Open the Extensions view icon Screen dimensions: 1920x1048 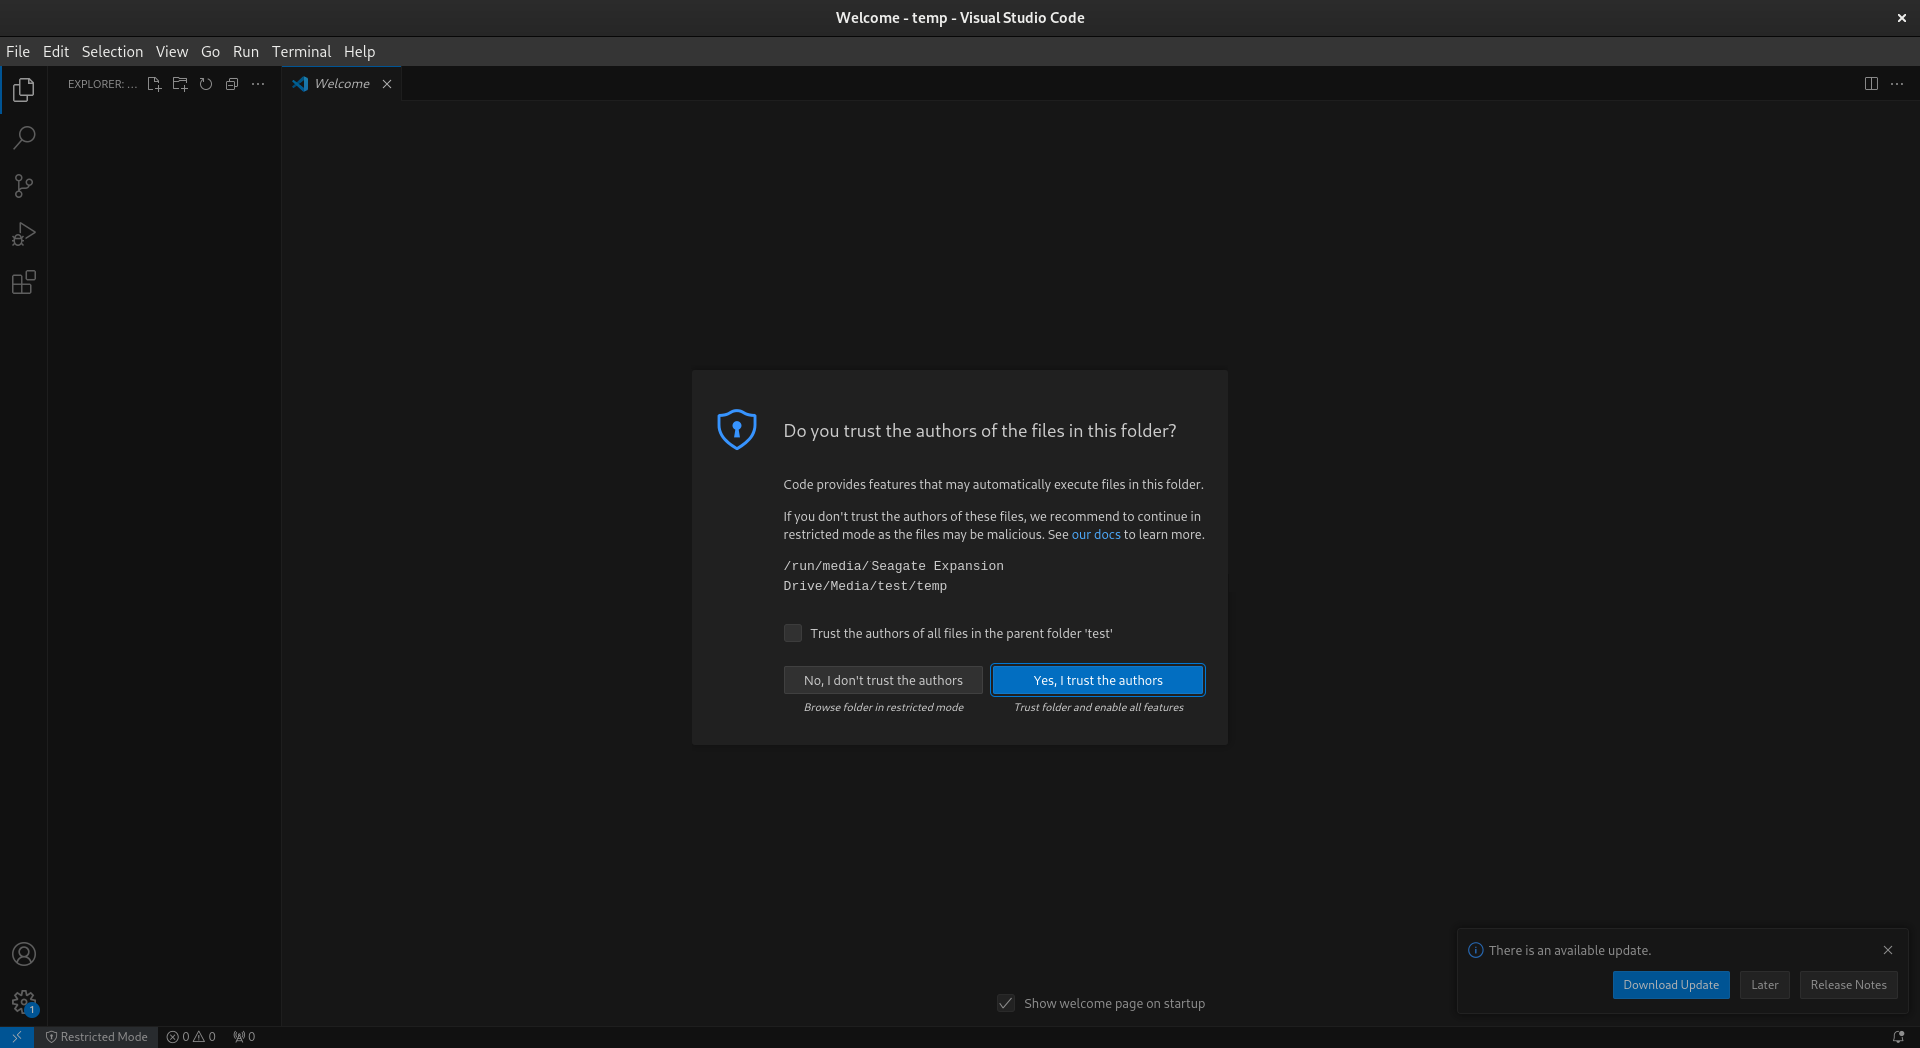[24, 282]
